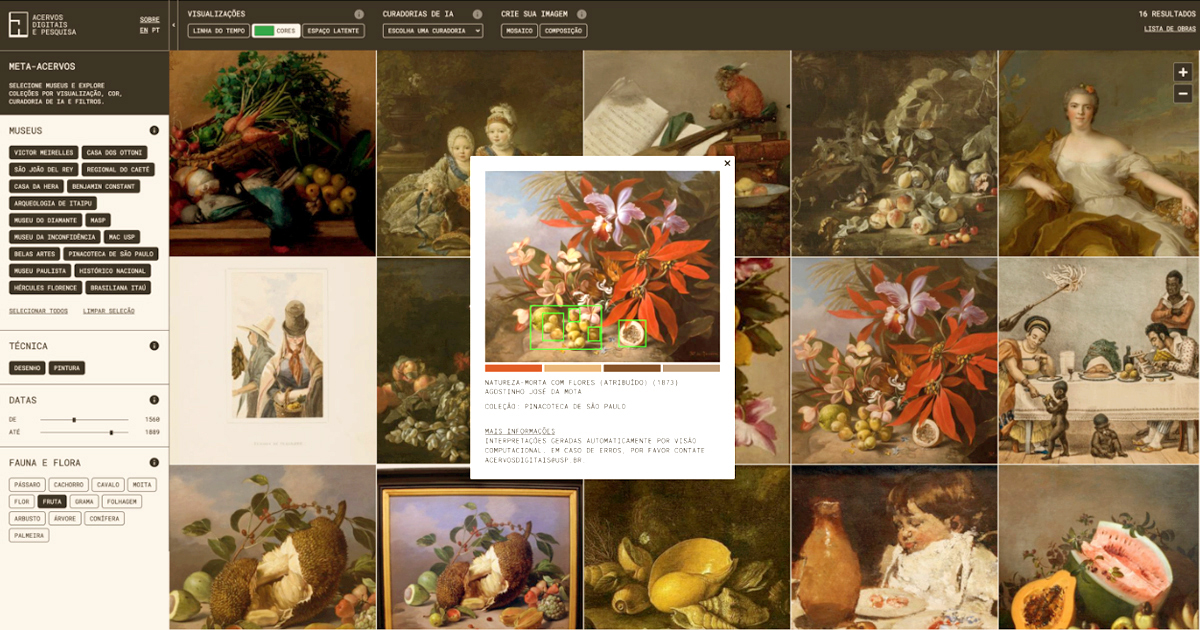1200x630 pixels.
Task: Click info icon beside Curadorias de IA
Action: click(x=477, y=15)
